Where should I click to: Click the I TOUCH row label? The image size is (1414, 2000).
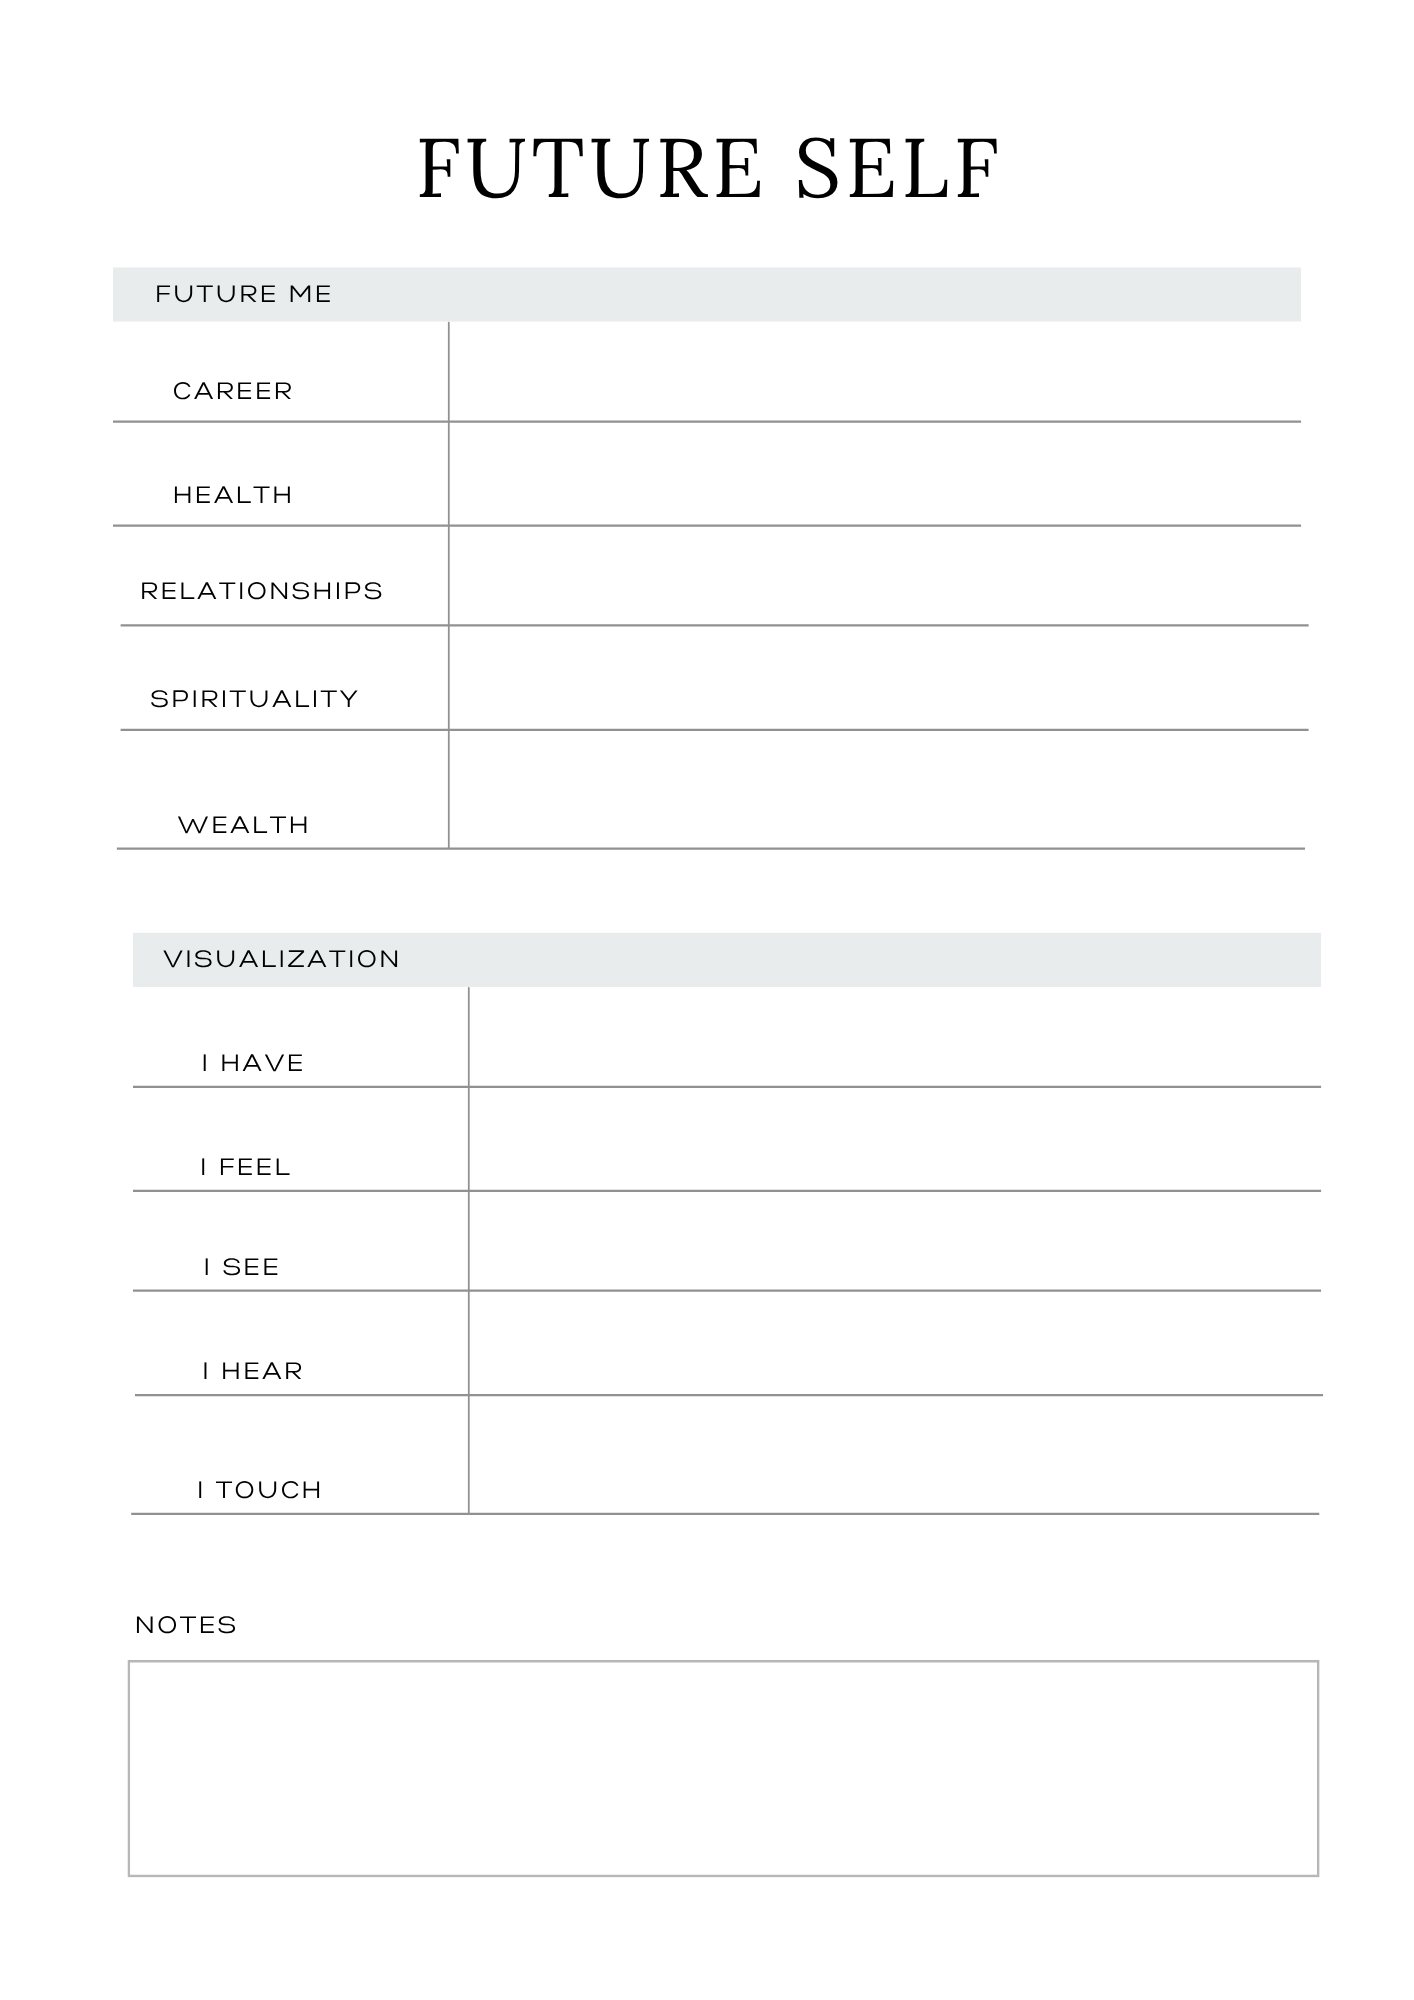coord(259,1490)
